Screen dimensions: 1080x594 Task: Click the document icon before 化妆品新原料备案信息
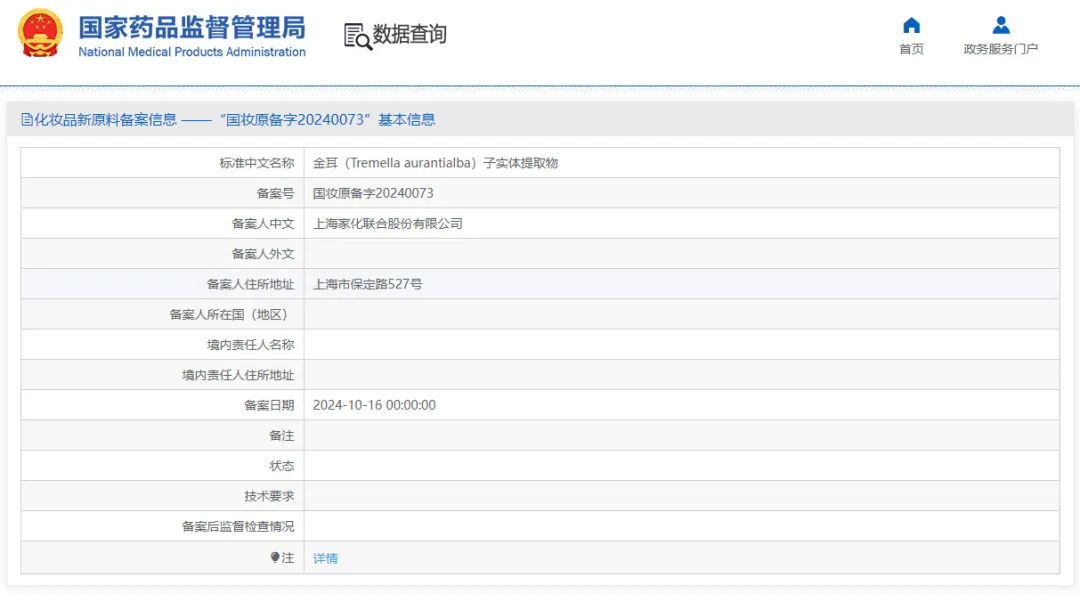[x=27, y=120]
